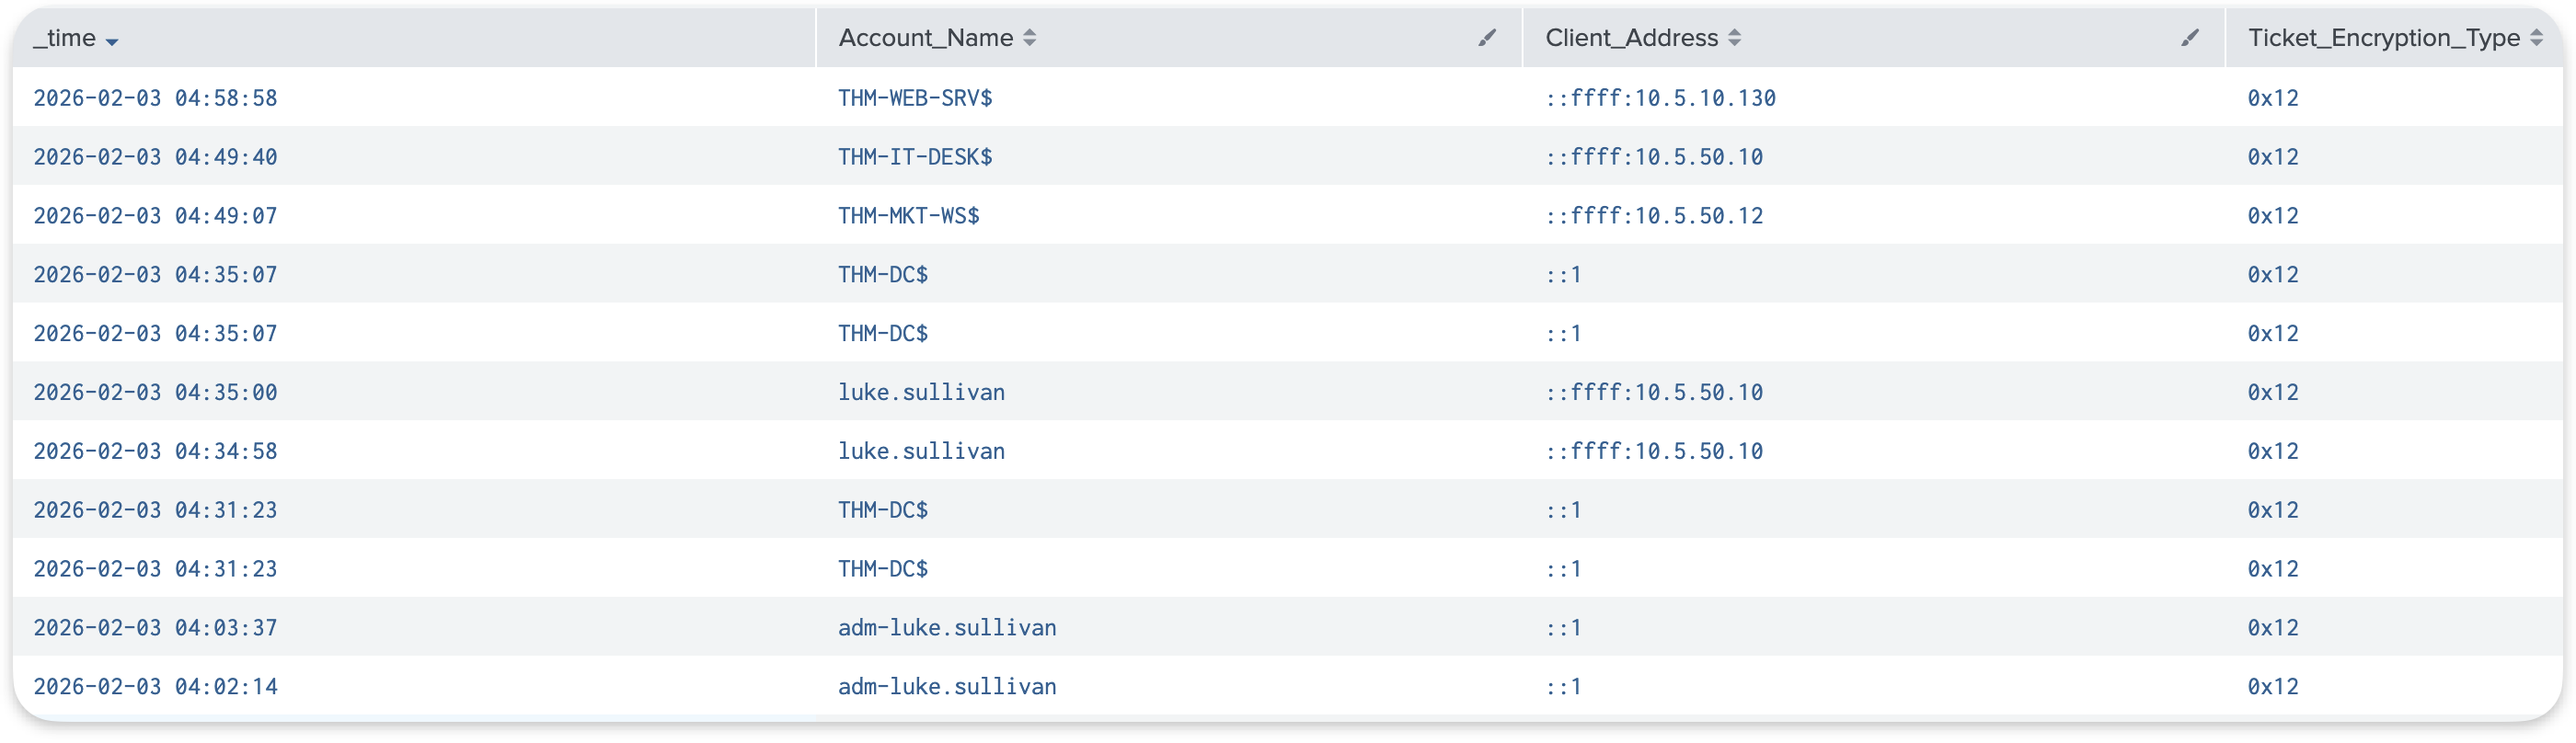2576x743 pixels.
Task: Select adm-luke.sullivan in the 04:02:14 row
Action: [947, 687]
